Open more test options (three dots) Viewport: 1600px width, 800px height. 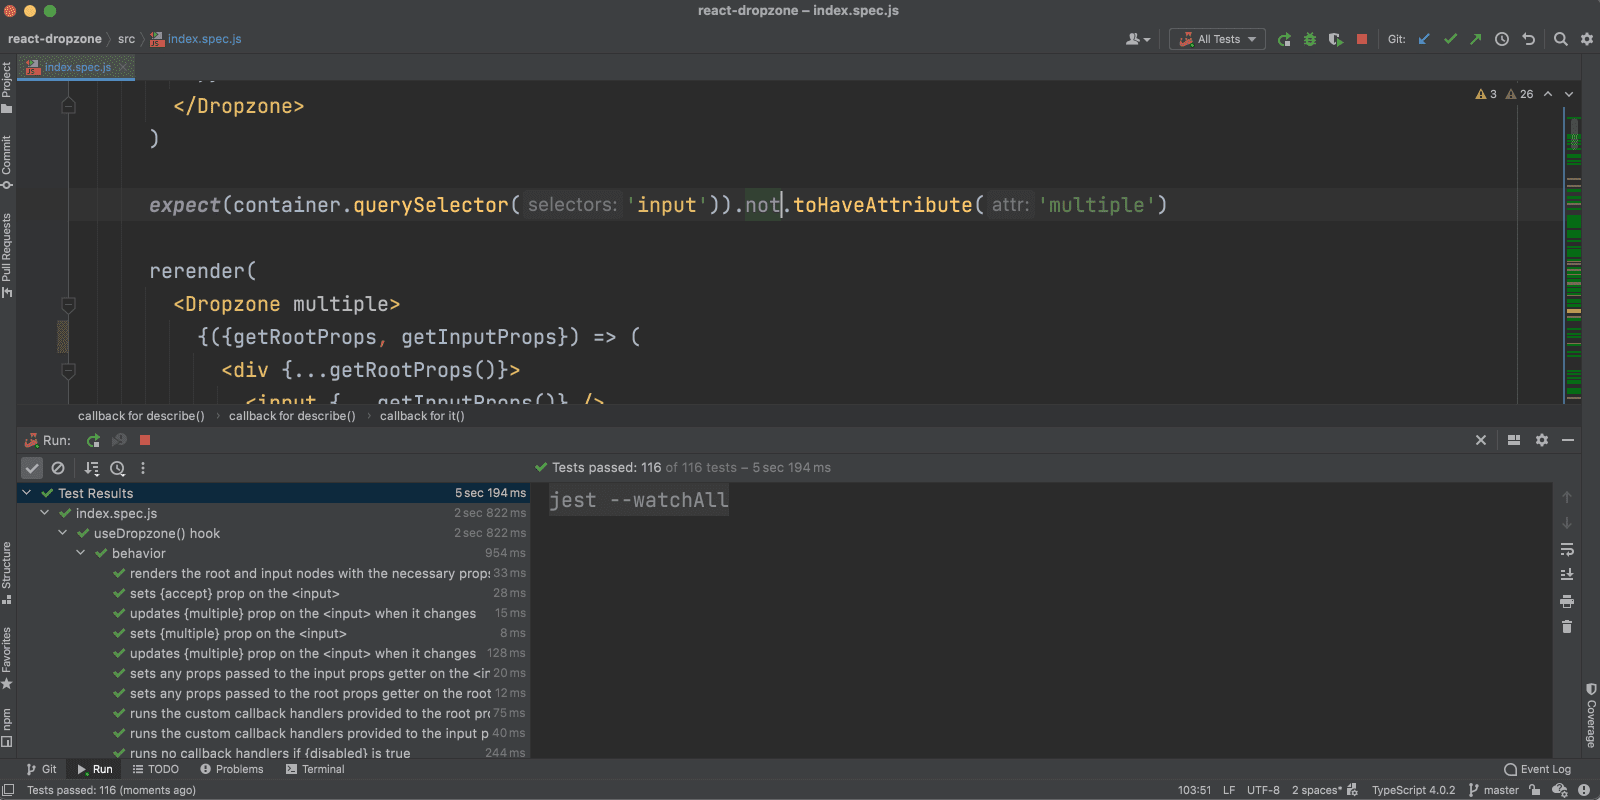click(x=143, y=468)
